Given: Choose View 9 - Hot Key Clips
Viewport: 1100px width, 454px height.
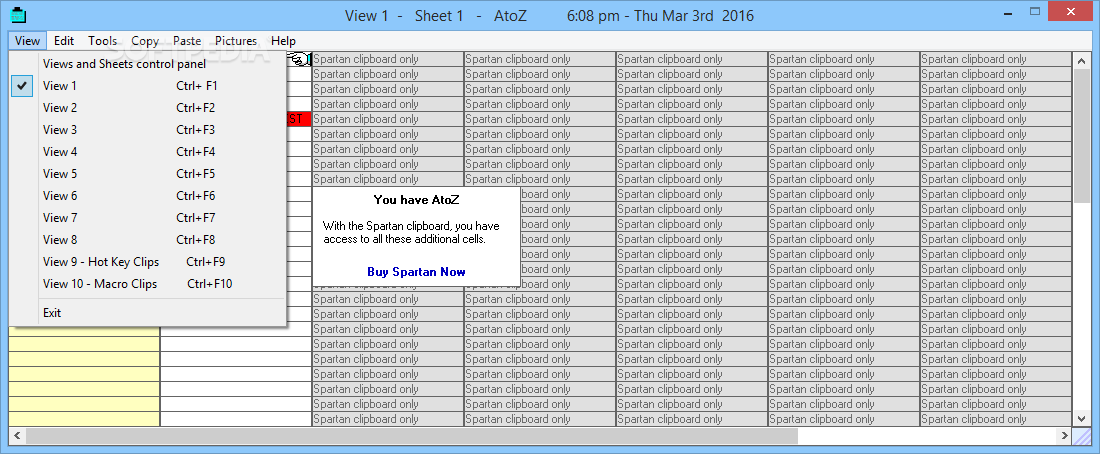Looking at the screenshot, I should point(148,262).
